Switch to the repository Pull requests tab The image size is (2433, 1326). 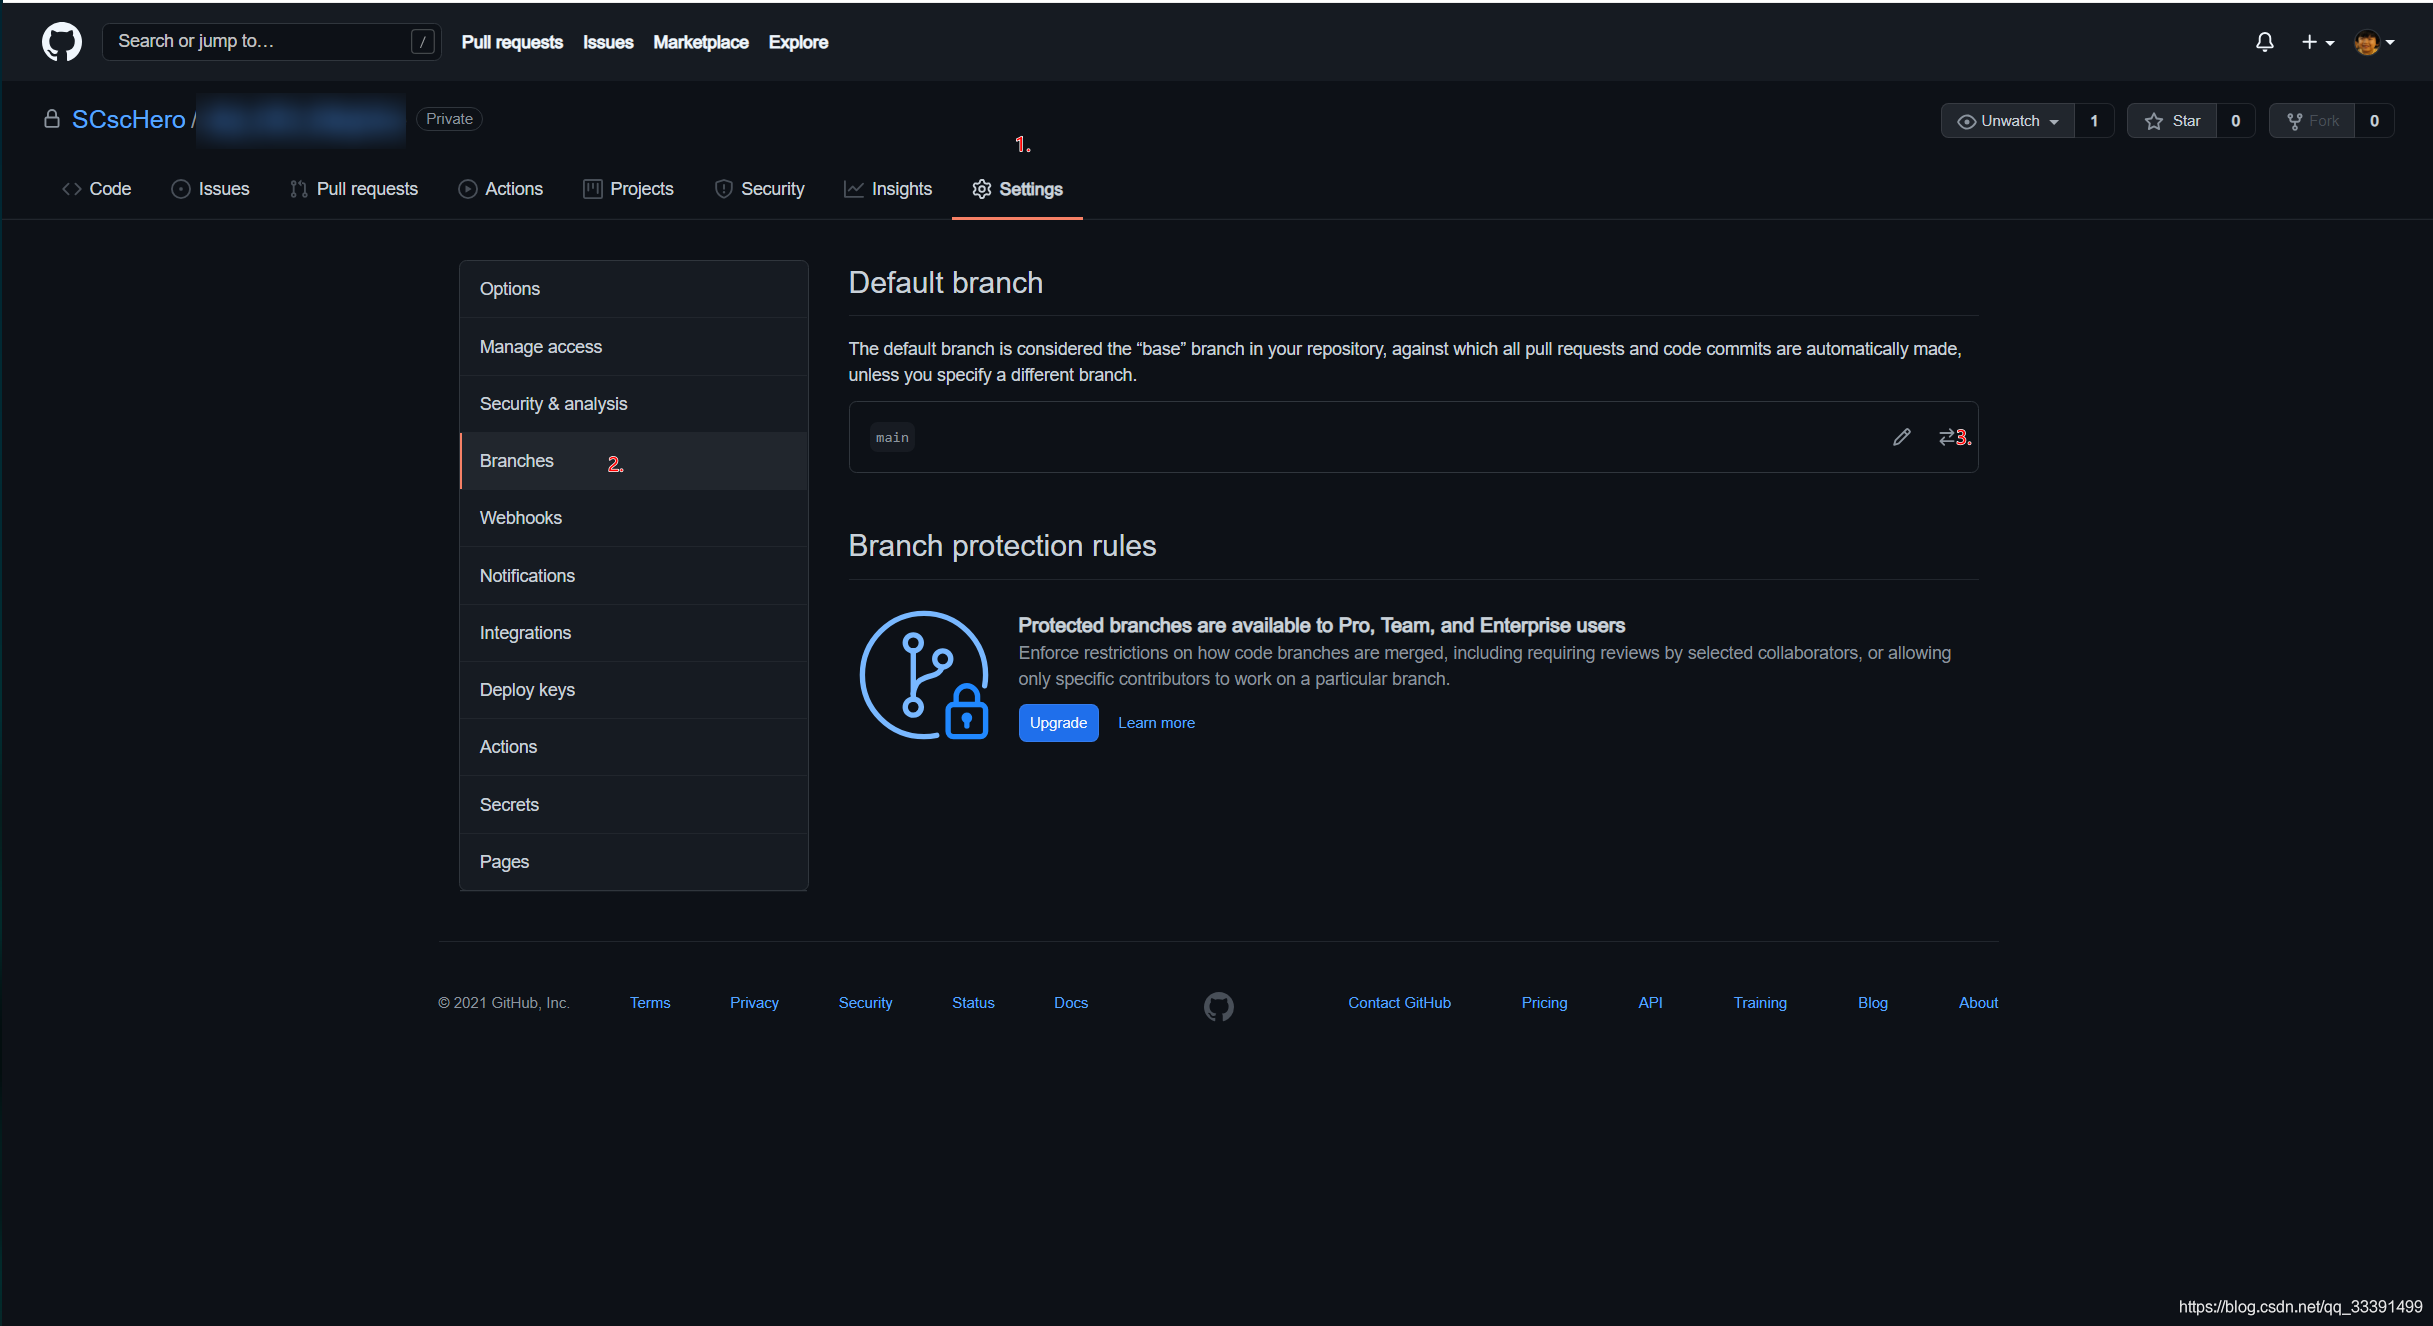point(354,189)
